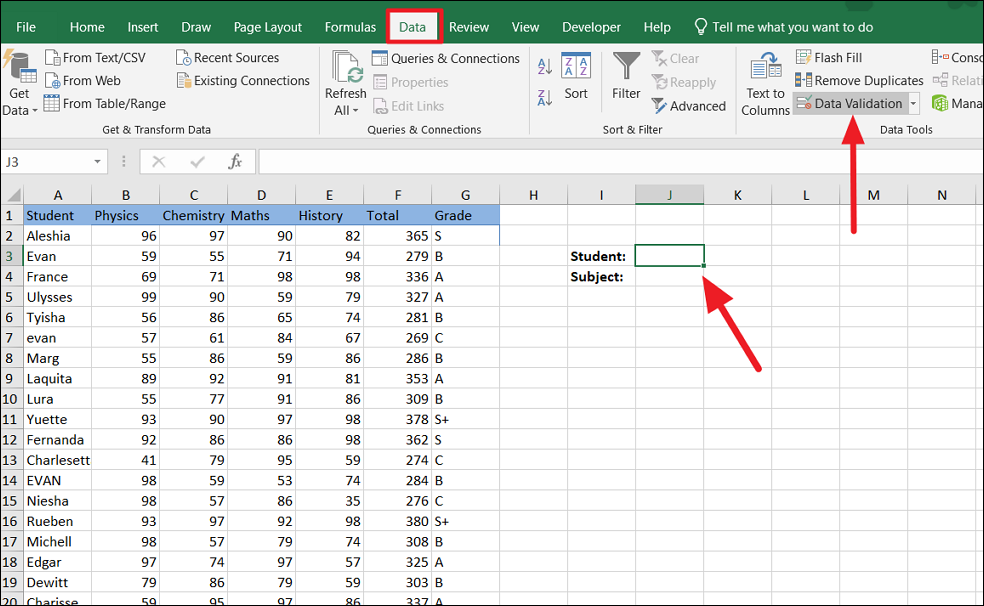Click the Insert Function fx icon
Image resolution: width=984 pixels, height=606 pixels.
click(x=235, y=162)
